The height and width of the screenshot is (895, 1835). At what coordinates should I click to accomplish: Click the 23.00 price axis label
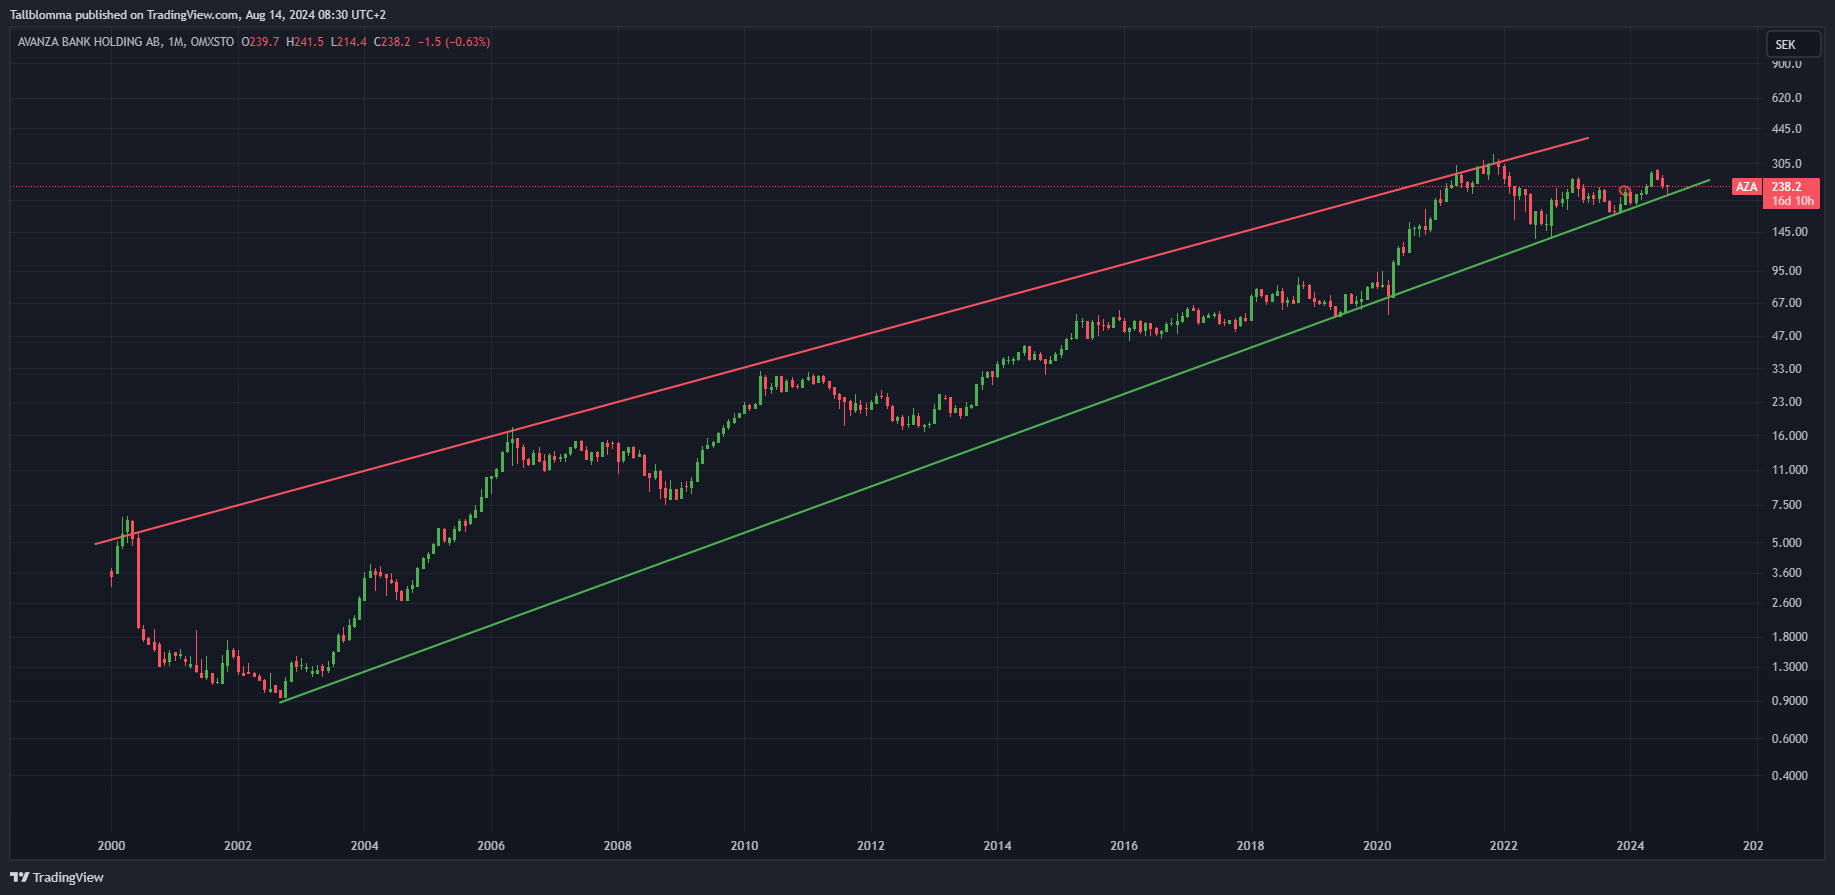pos(1786,402)
